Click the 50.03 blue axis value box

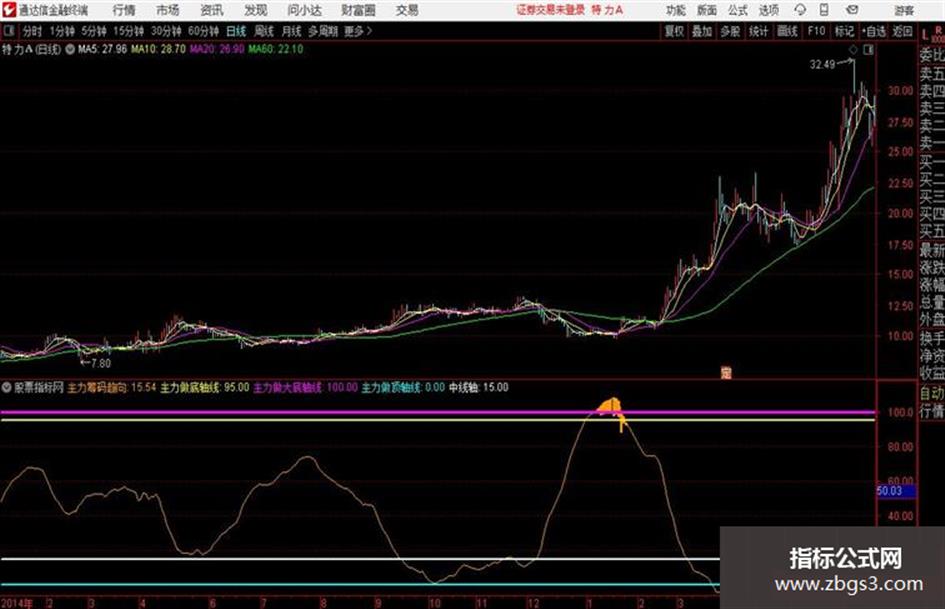point(896,491)
